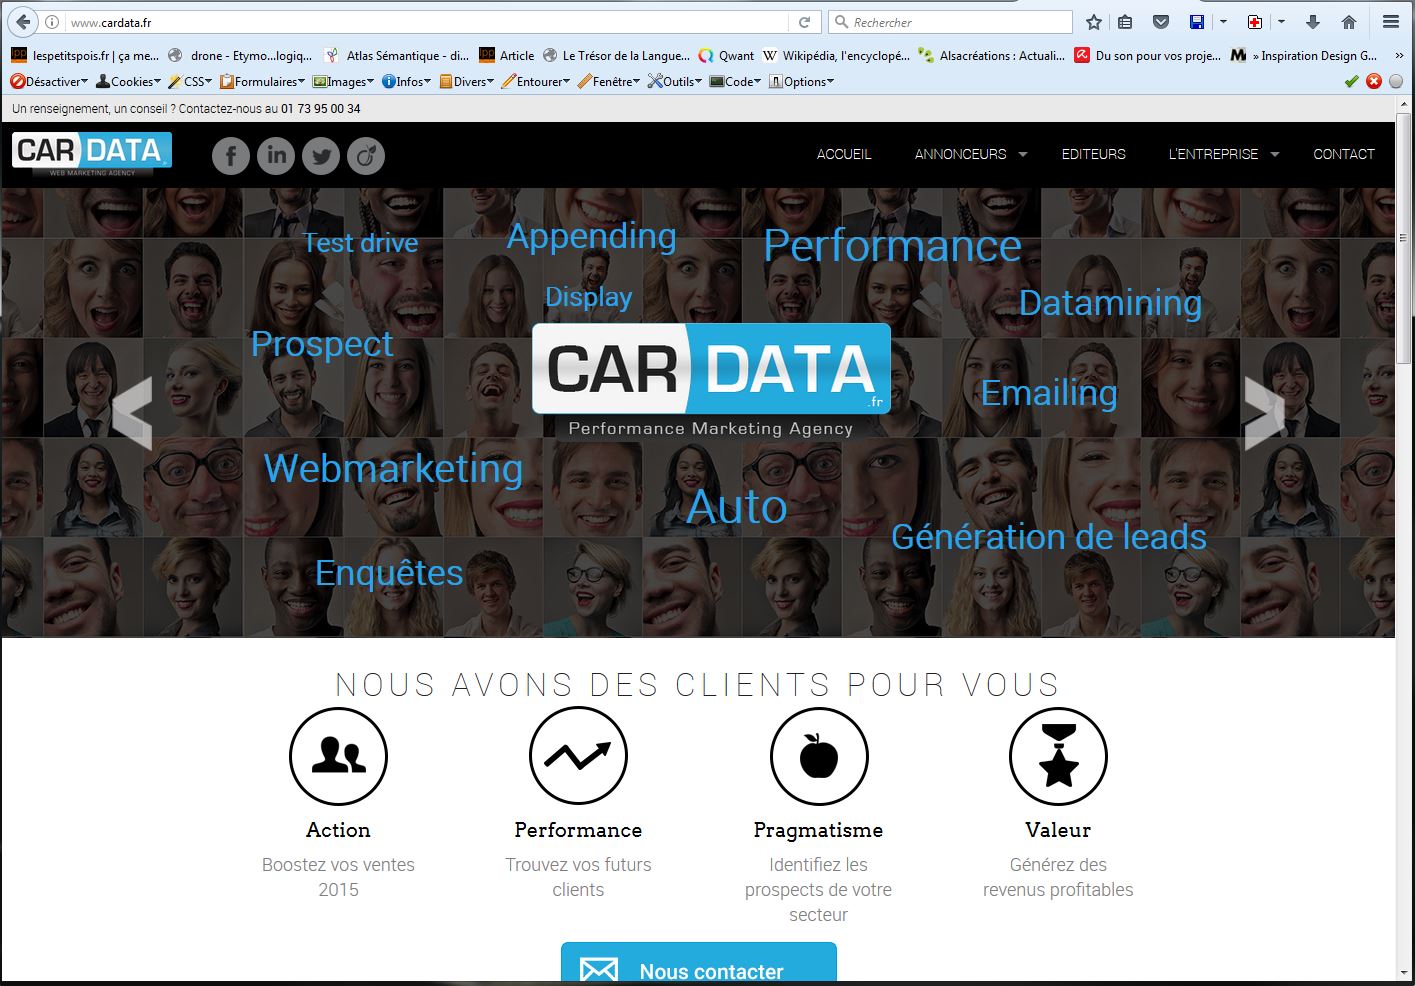Open the Atlas Sémantique bookmark
This screenshot has height=986, width=1415.
(397, 56)
